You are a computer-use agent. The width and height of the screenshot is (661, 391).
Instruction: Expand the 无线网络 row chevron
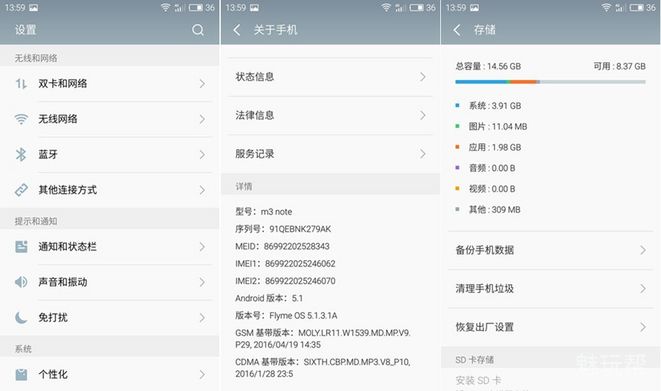[202, 119]
